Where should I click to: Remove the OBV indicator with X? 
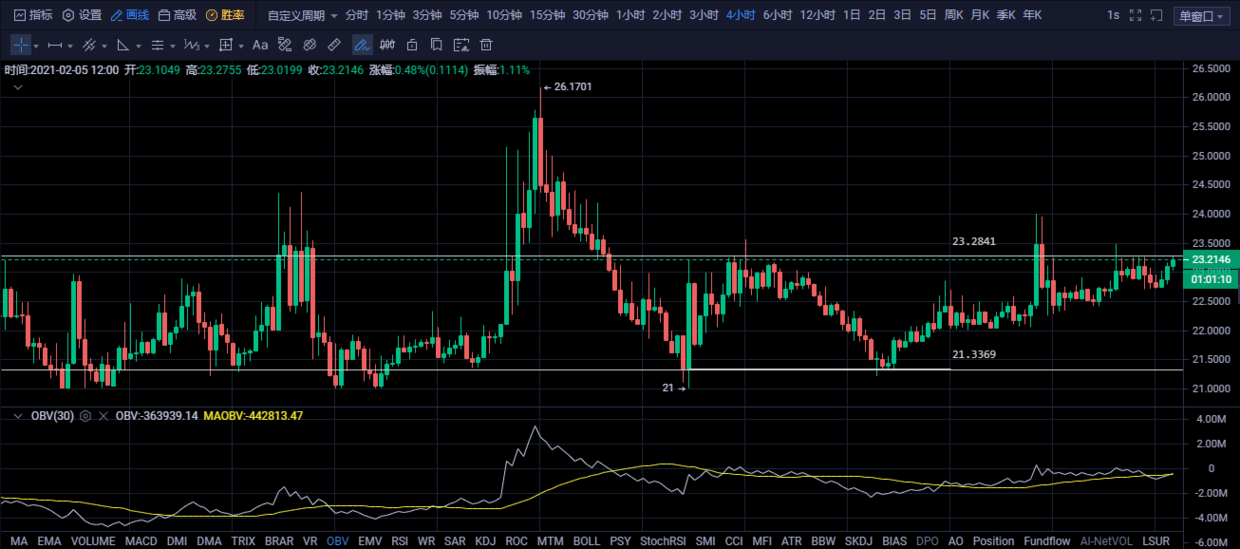[x=102, y=416]
